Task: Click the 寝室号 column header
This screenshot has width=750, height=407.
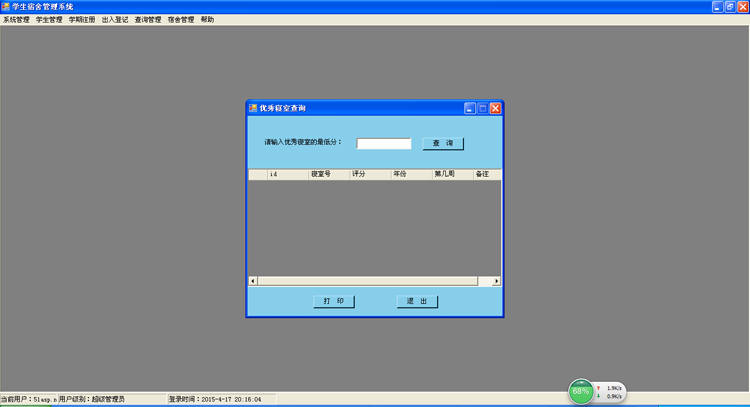Action: pos(329,174)
